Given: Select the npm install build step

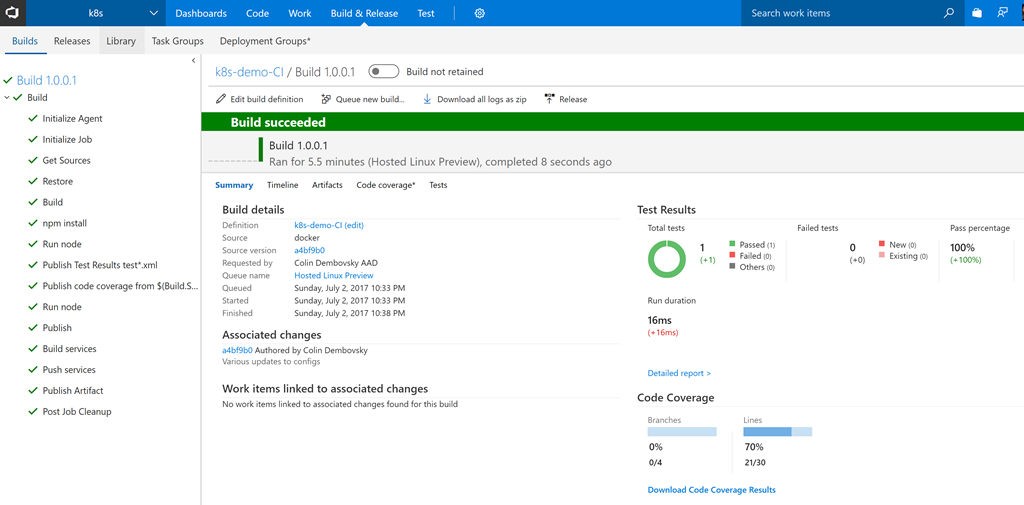Looking at the screenshot, I should 64,223.
